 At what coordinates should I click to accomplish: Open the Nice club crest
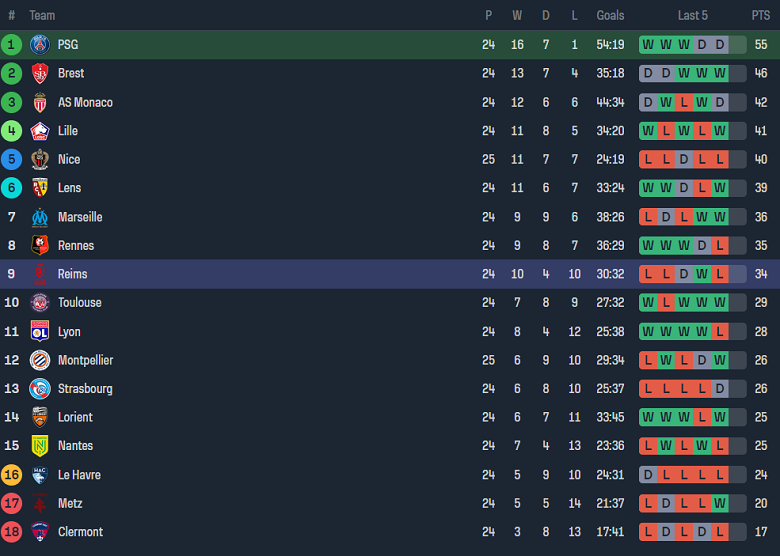click(x=40, y=159)
